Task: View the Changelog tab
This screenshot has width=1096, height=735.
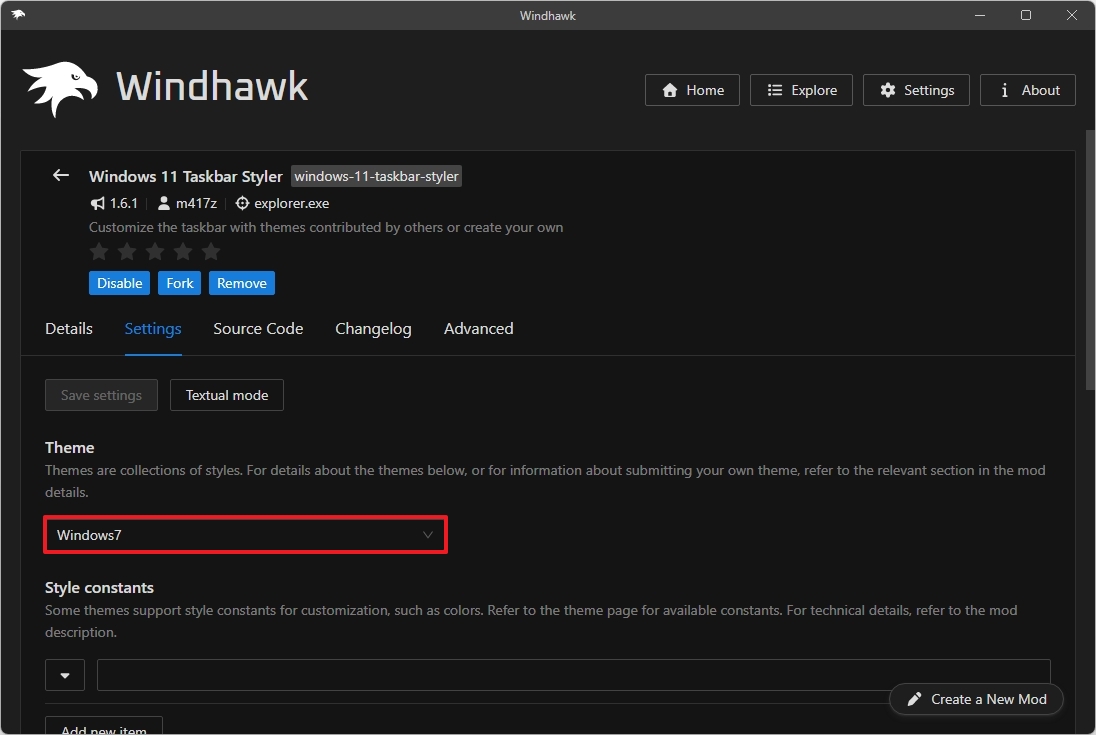Action: click(x=373, y=328)
